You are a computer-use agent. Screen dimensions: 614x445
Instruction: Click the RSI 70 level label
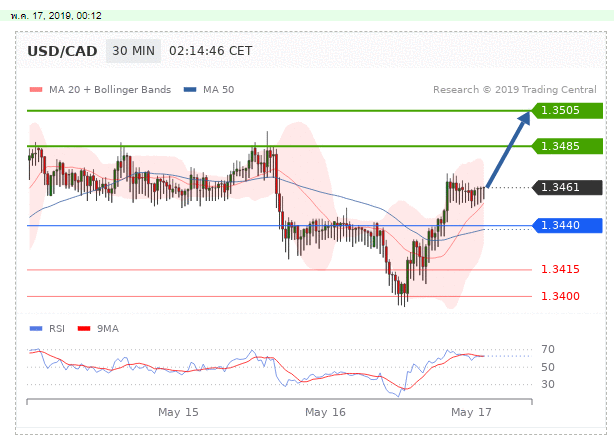tap(548, 349)
